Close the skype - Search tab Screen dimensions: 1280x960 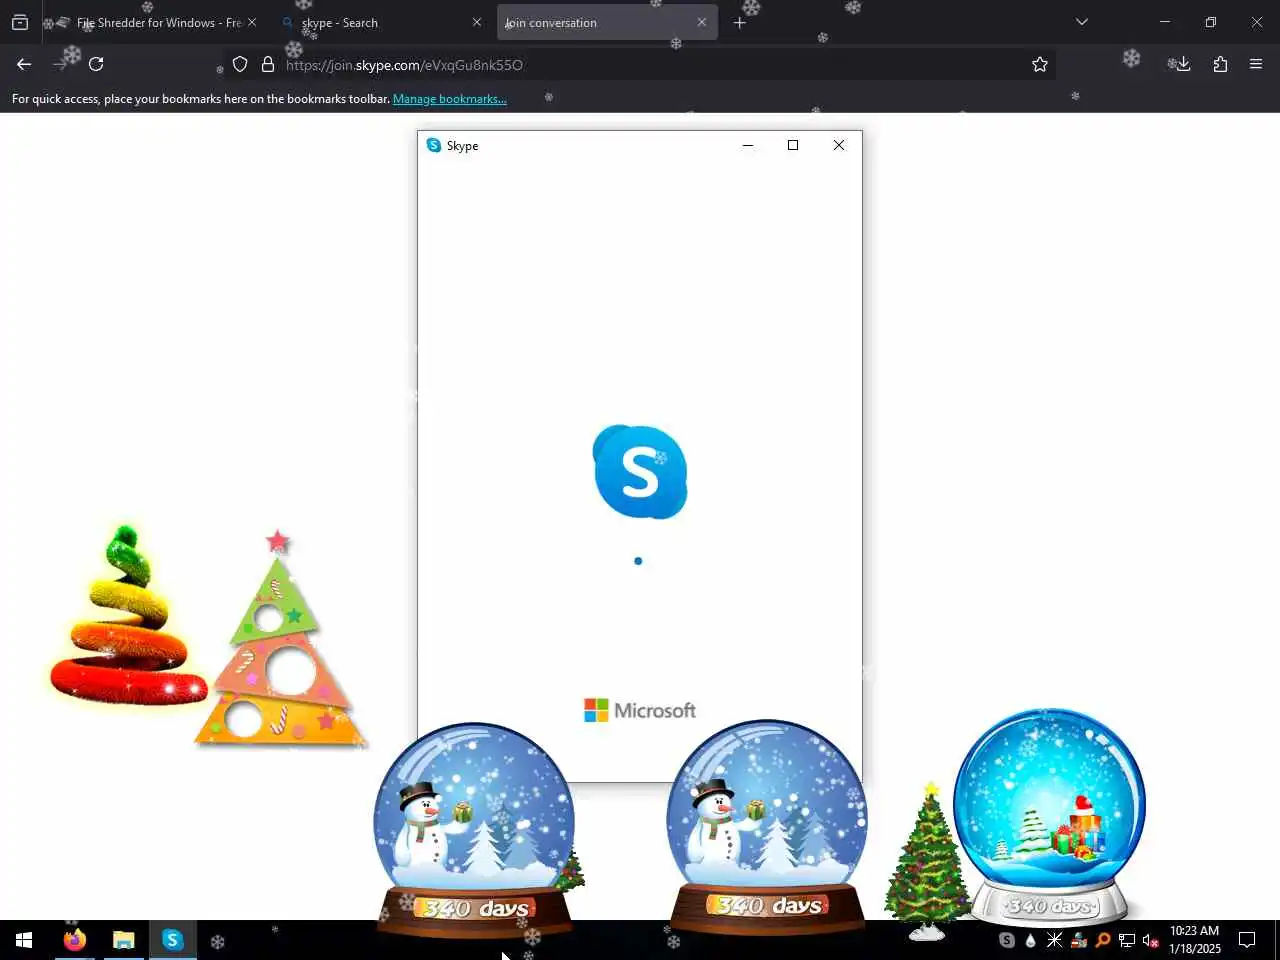(477, 22)
